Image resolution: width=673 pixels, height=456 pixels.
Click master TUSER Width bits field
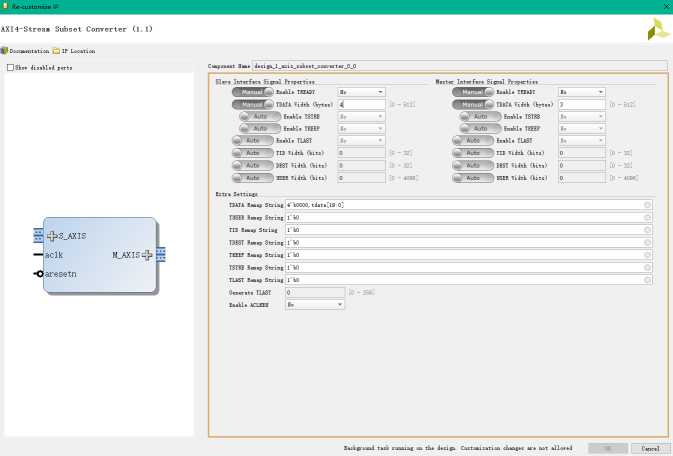(582, 178)
